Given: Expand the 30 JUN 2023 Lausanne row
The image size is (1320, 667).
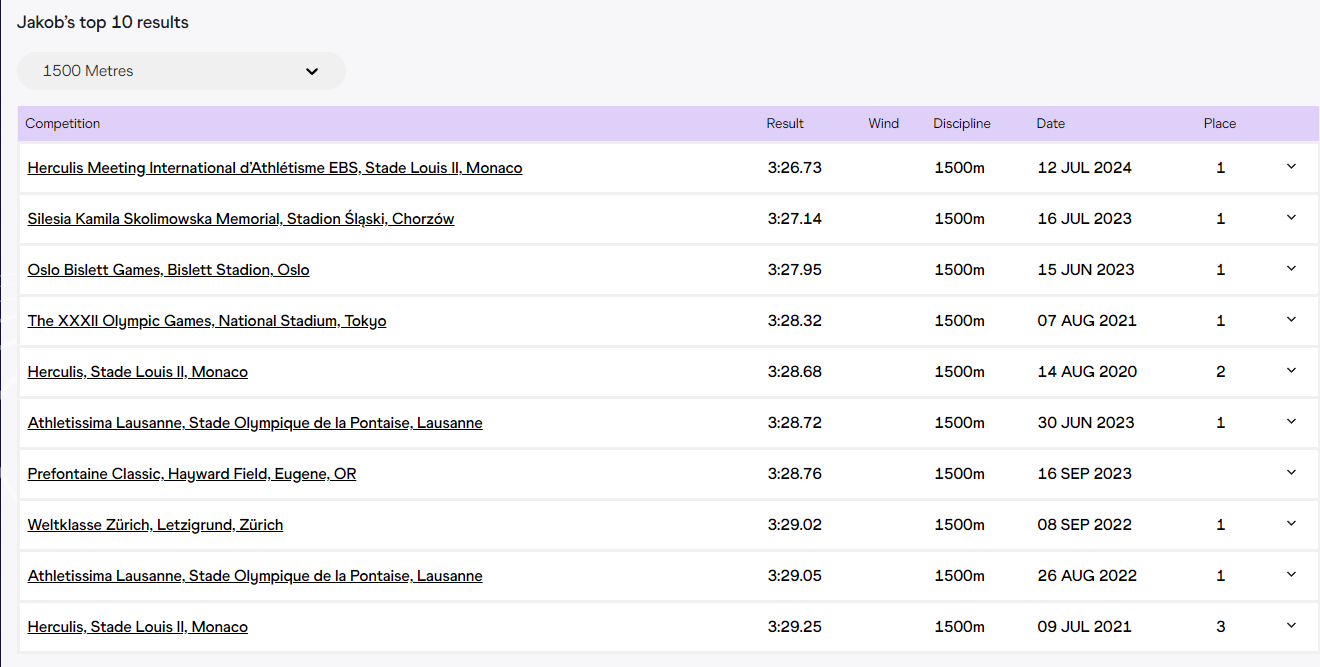Looking at the screenshot, I should tap(1290, 422).
